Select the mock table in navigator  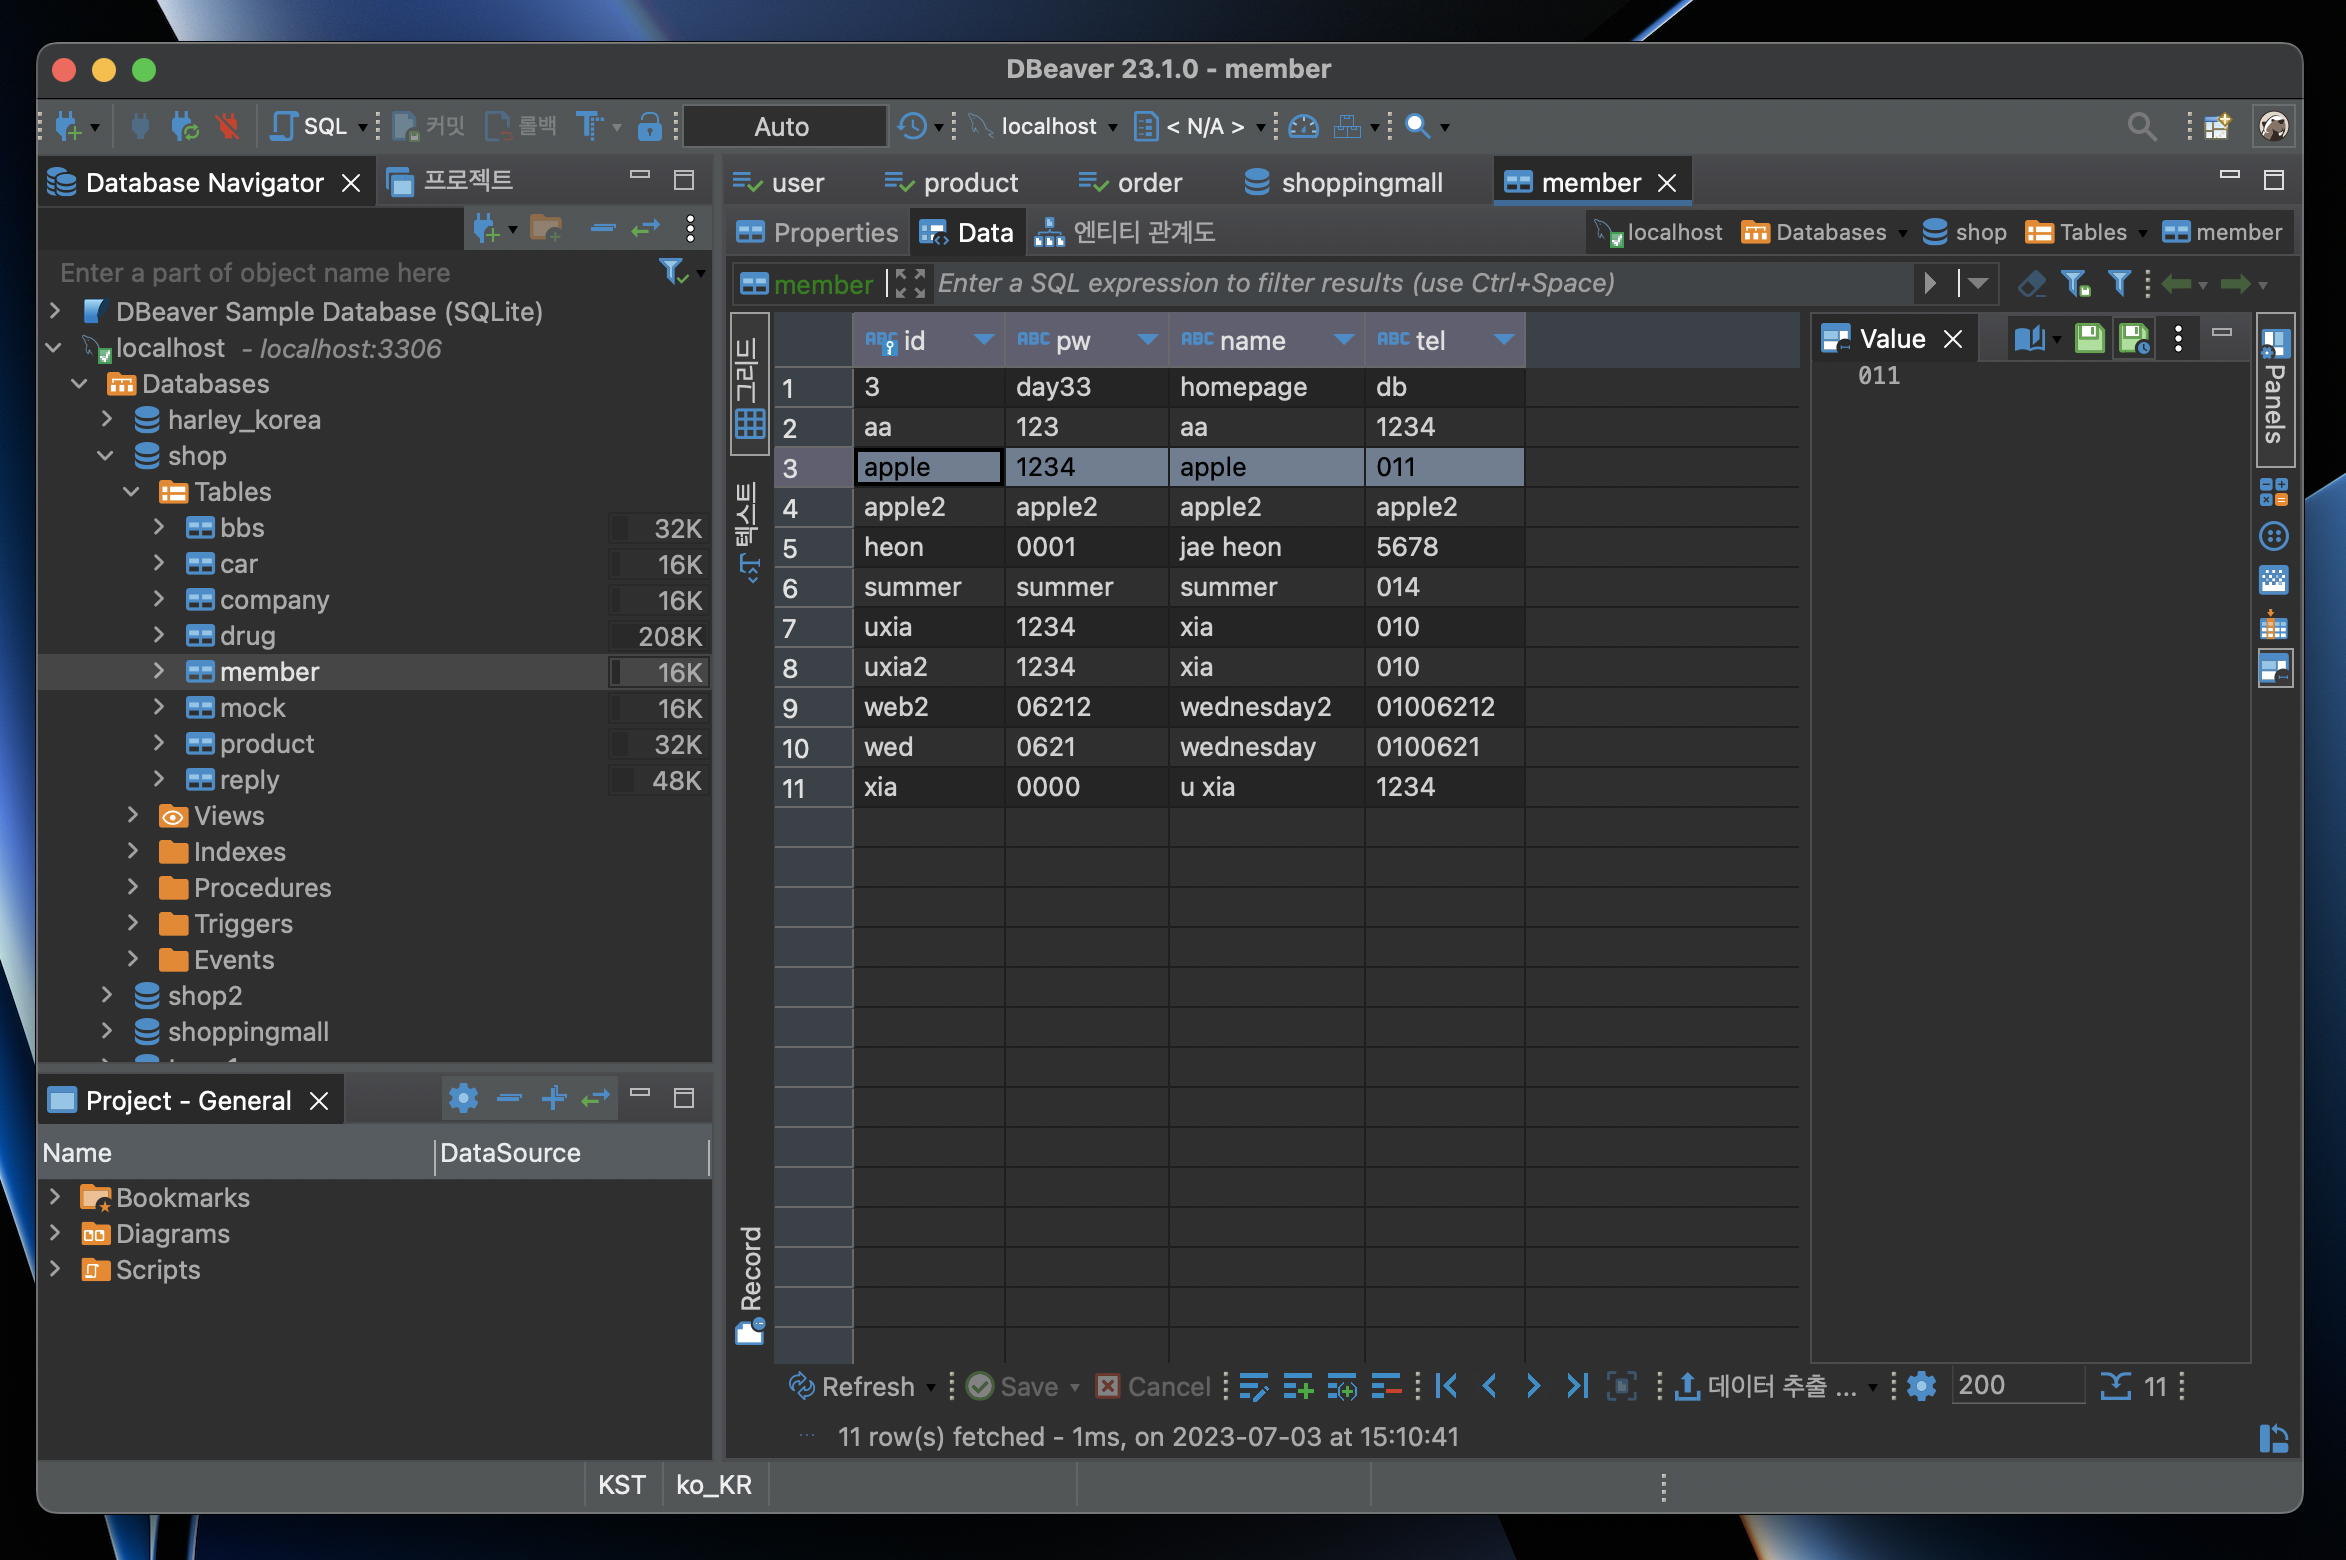(x=252, y=708)
